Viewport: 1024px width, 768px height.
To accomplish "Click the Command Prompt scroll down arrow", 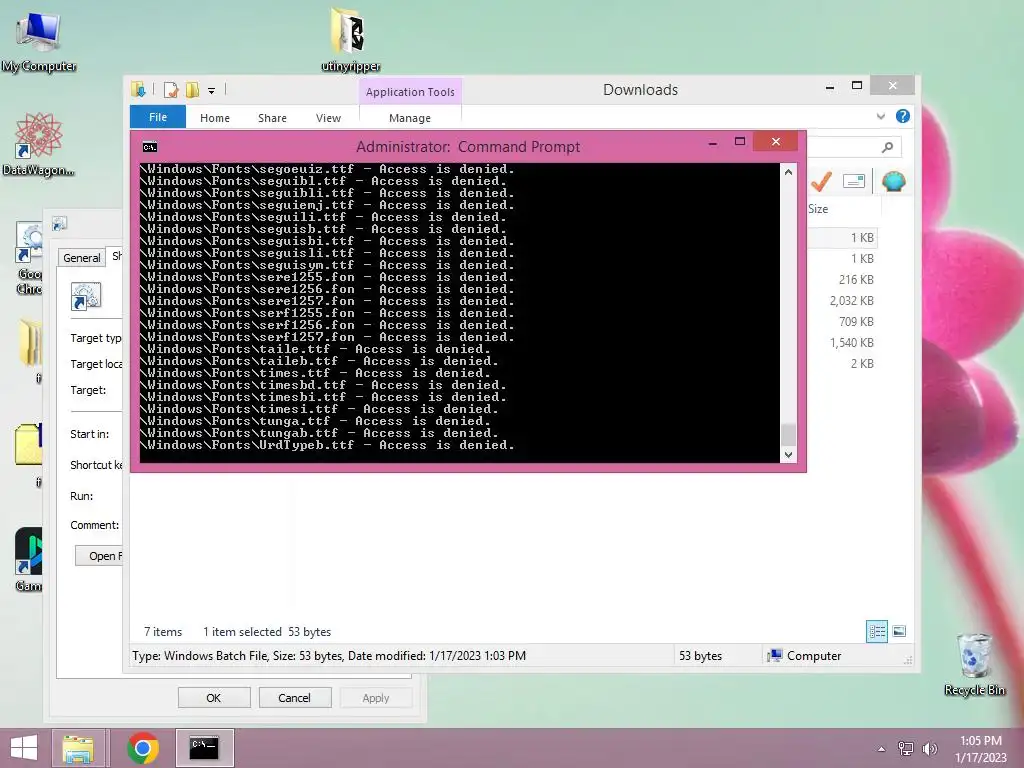I will pyautogui.click(x=788, y=455).
